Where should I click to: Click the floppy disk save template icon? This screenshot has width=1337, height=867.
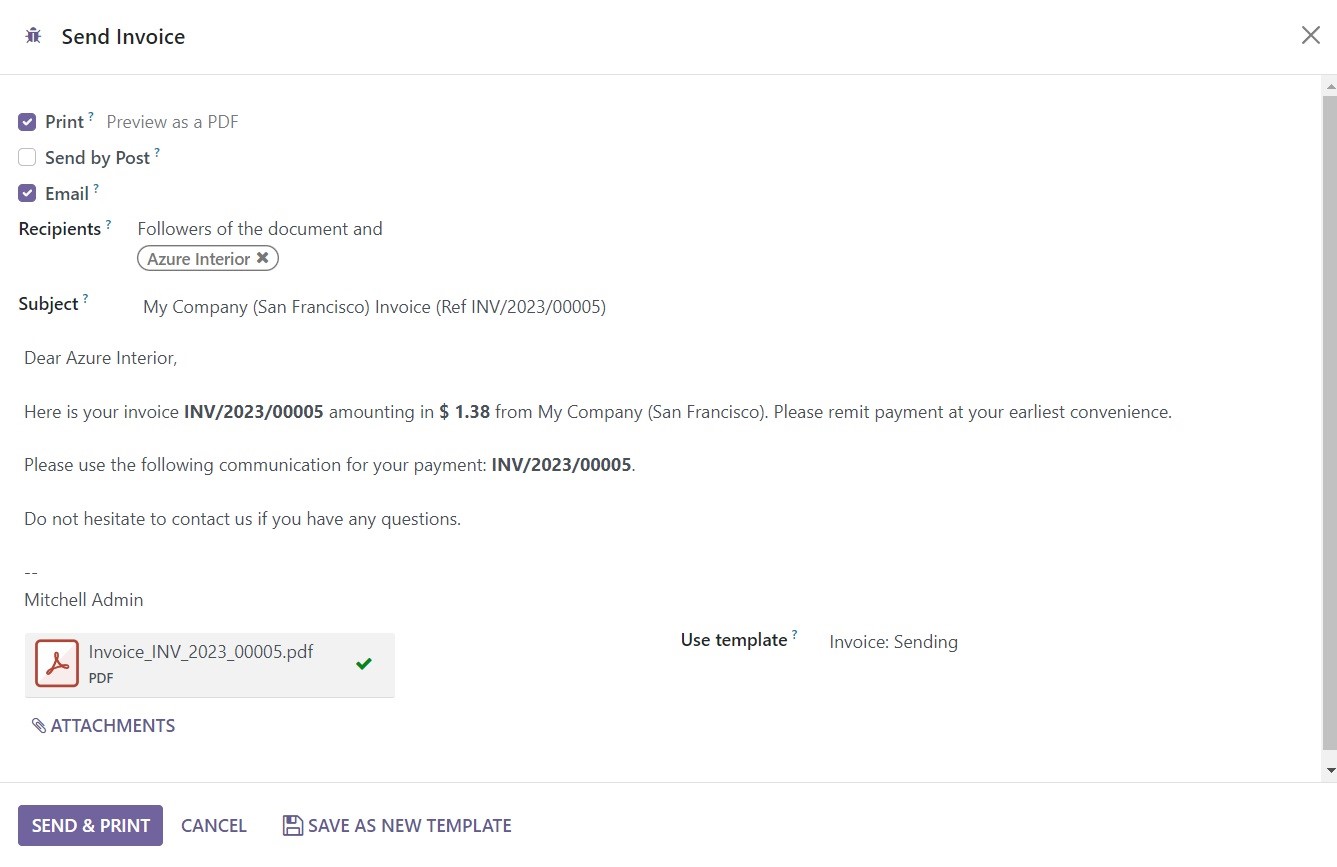(x=293, y=825)
